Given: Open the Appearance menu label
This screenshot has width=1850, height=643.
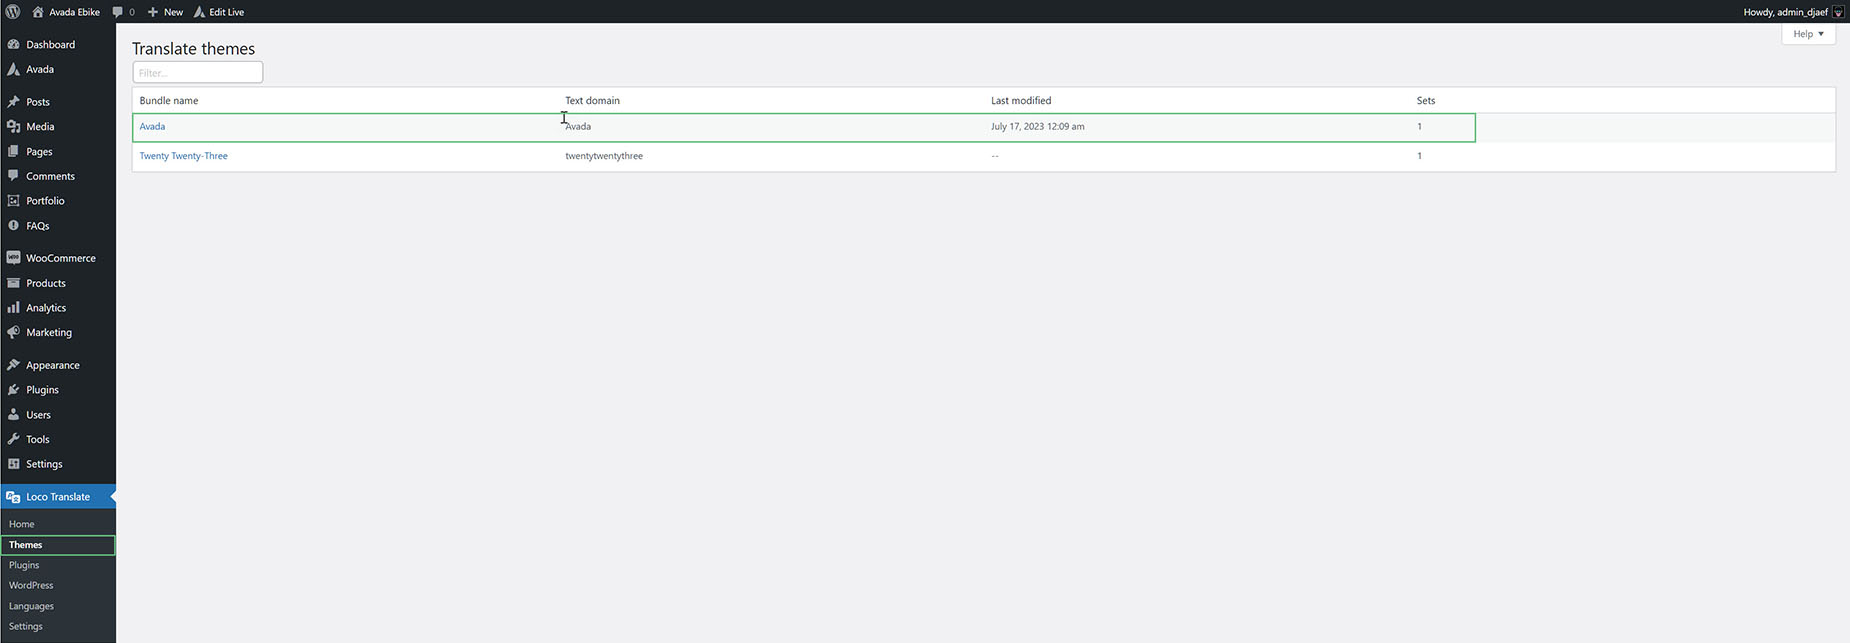Looking at the screenshot, I should (53, 365).
